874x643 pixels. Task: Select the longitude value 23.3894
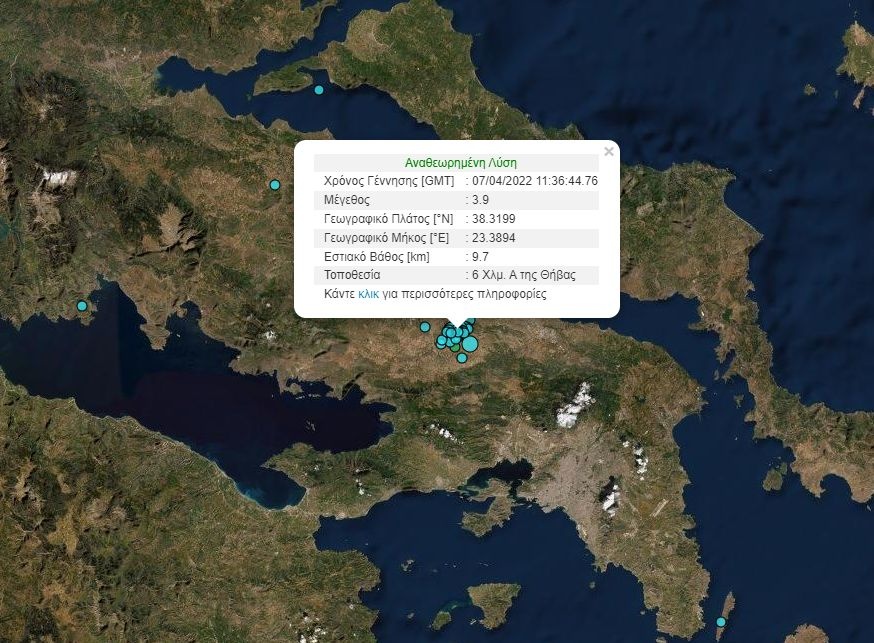(x=493, y=238)
